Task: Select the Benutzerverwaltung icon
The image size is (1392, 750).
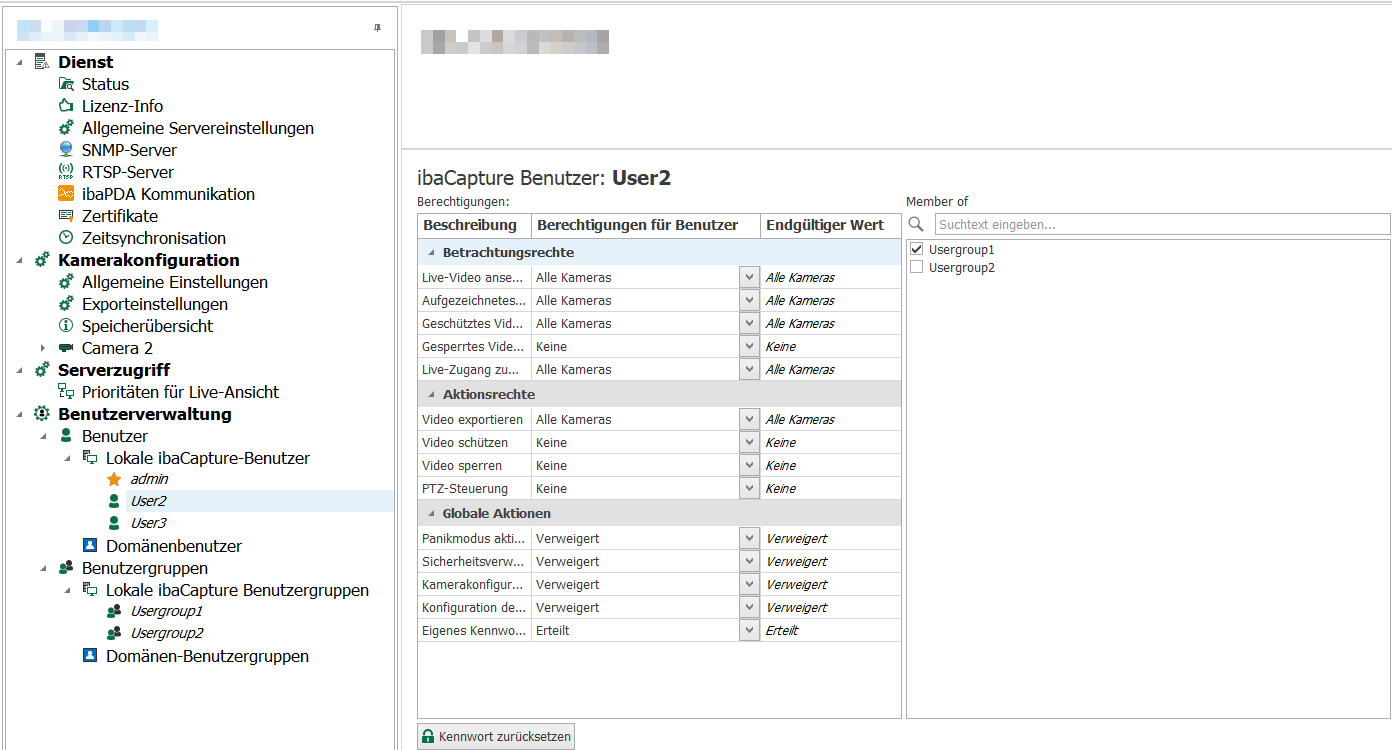Action: [42, 414]
